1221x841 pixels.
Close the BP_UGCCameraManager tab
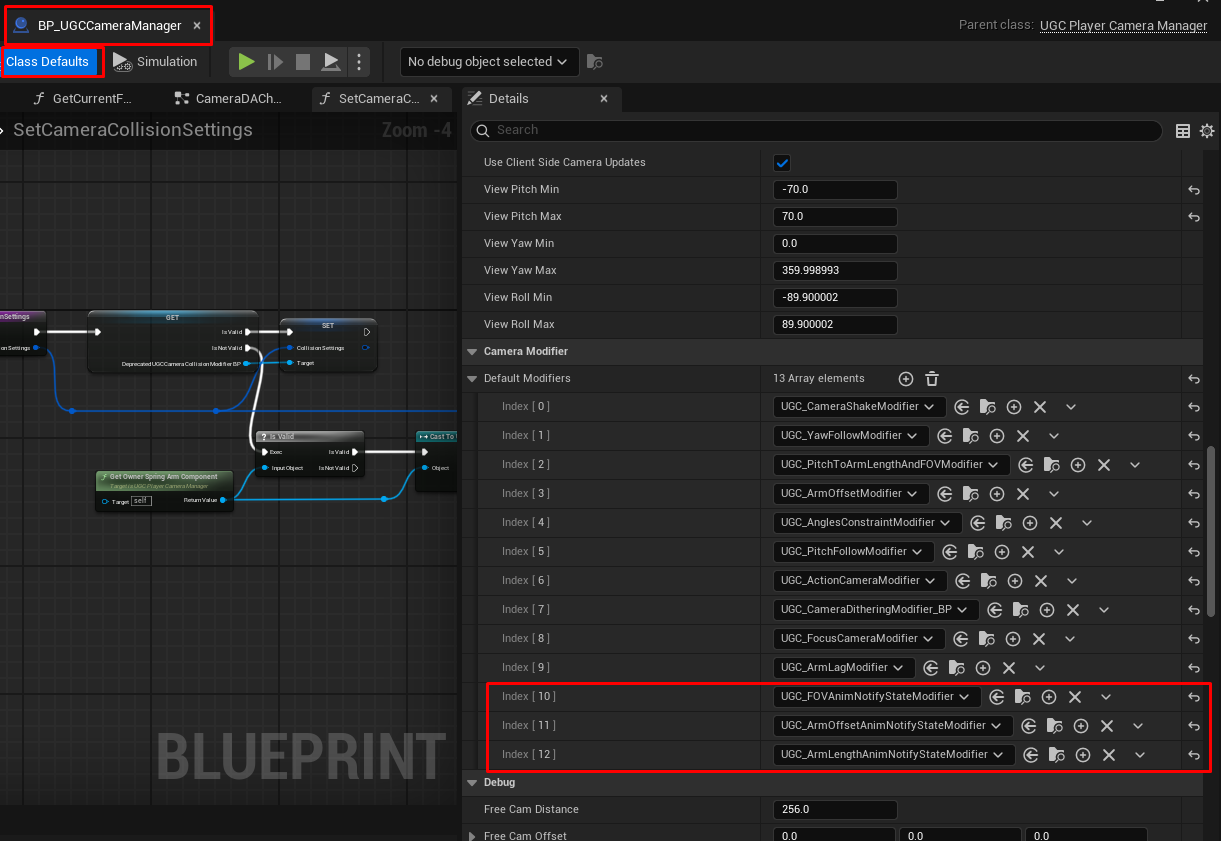[x=197, y=26]
